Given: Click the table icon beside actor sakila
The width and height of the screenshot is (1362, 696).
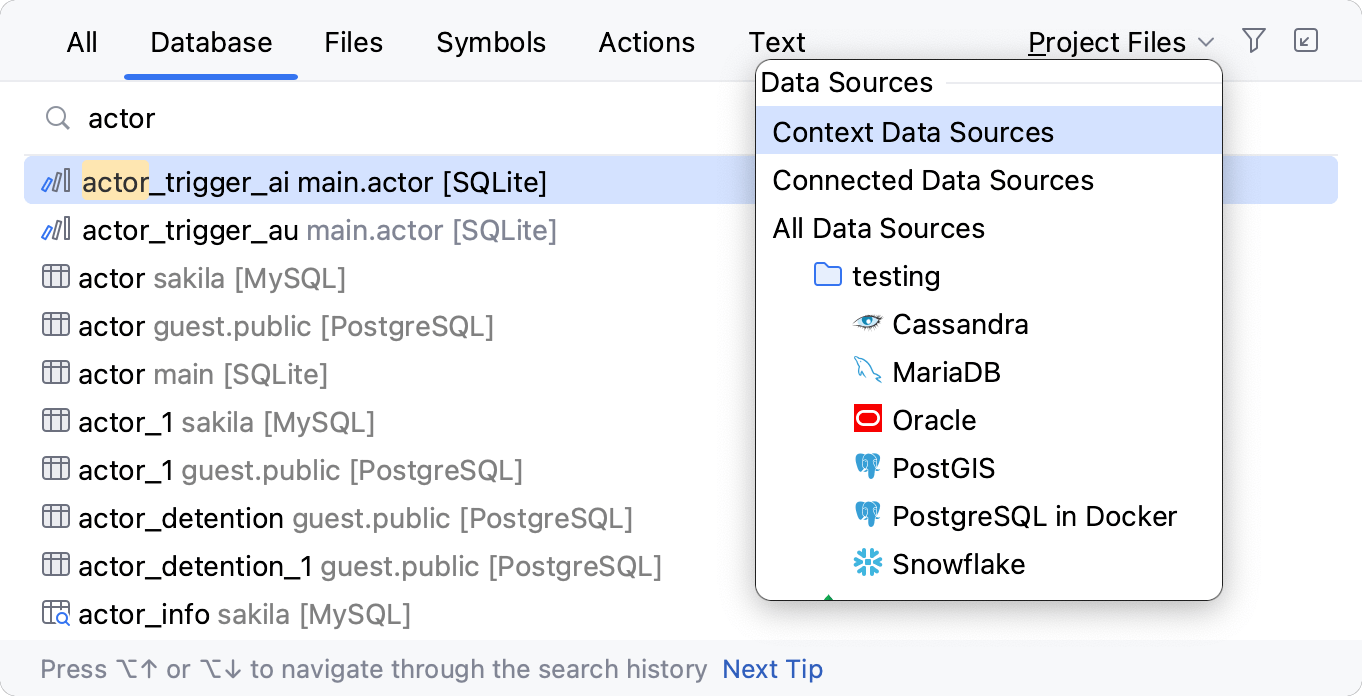Looking at the screenshot, I should point(56,277).
